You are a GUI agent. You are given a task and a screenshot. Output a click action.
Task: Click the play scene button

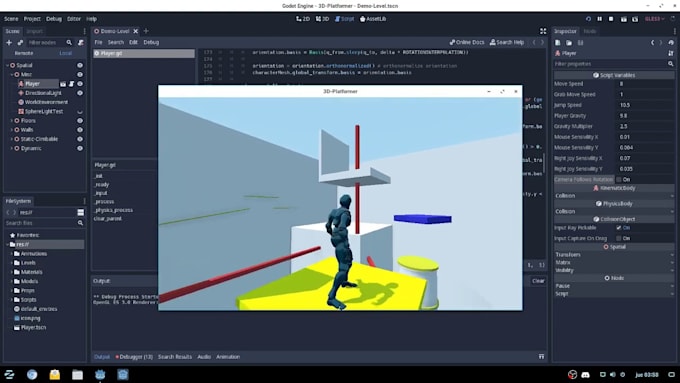coord(624,19)
